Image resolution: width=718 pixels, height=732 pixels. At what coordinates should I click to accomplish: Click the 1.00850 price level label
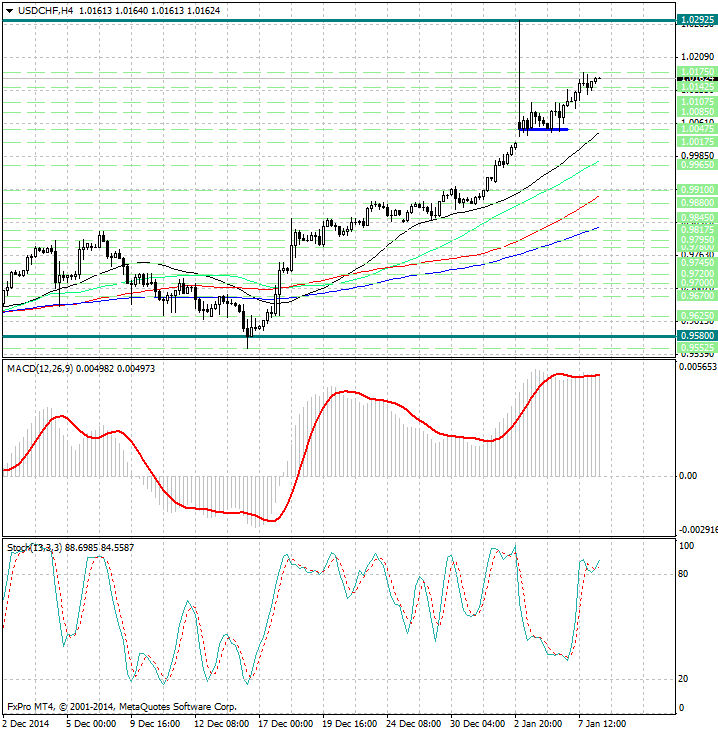coord(697,112)
